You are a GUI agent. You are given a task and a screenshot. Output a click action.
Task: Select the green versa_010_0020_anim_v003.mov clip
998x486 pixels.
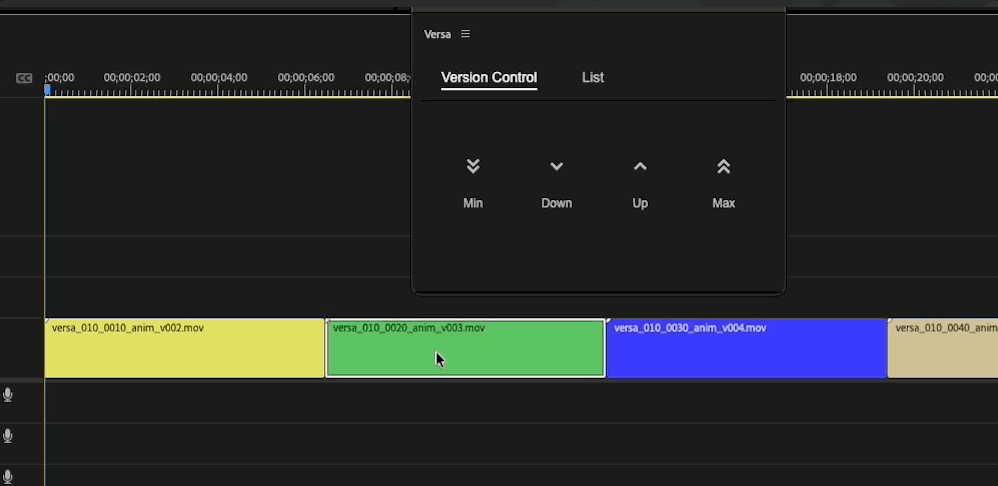[465, 348]
